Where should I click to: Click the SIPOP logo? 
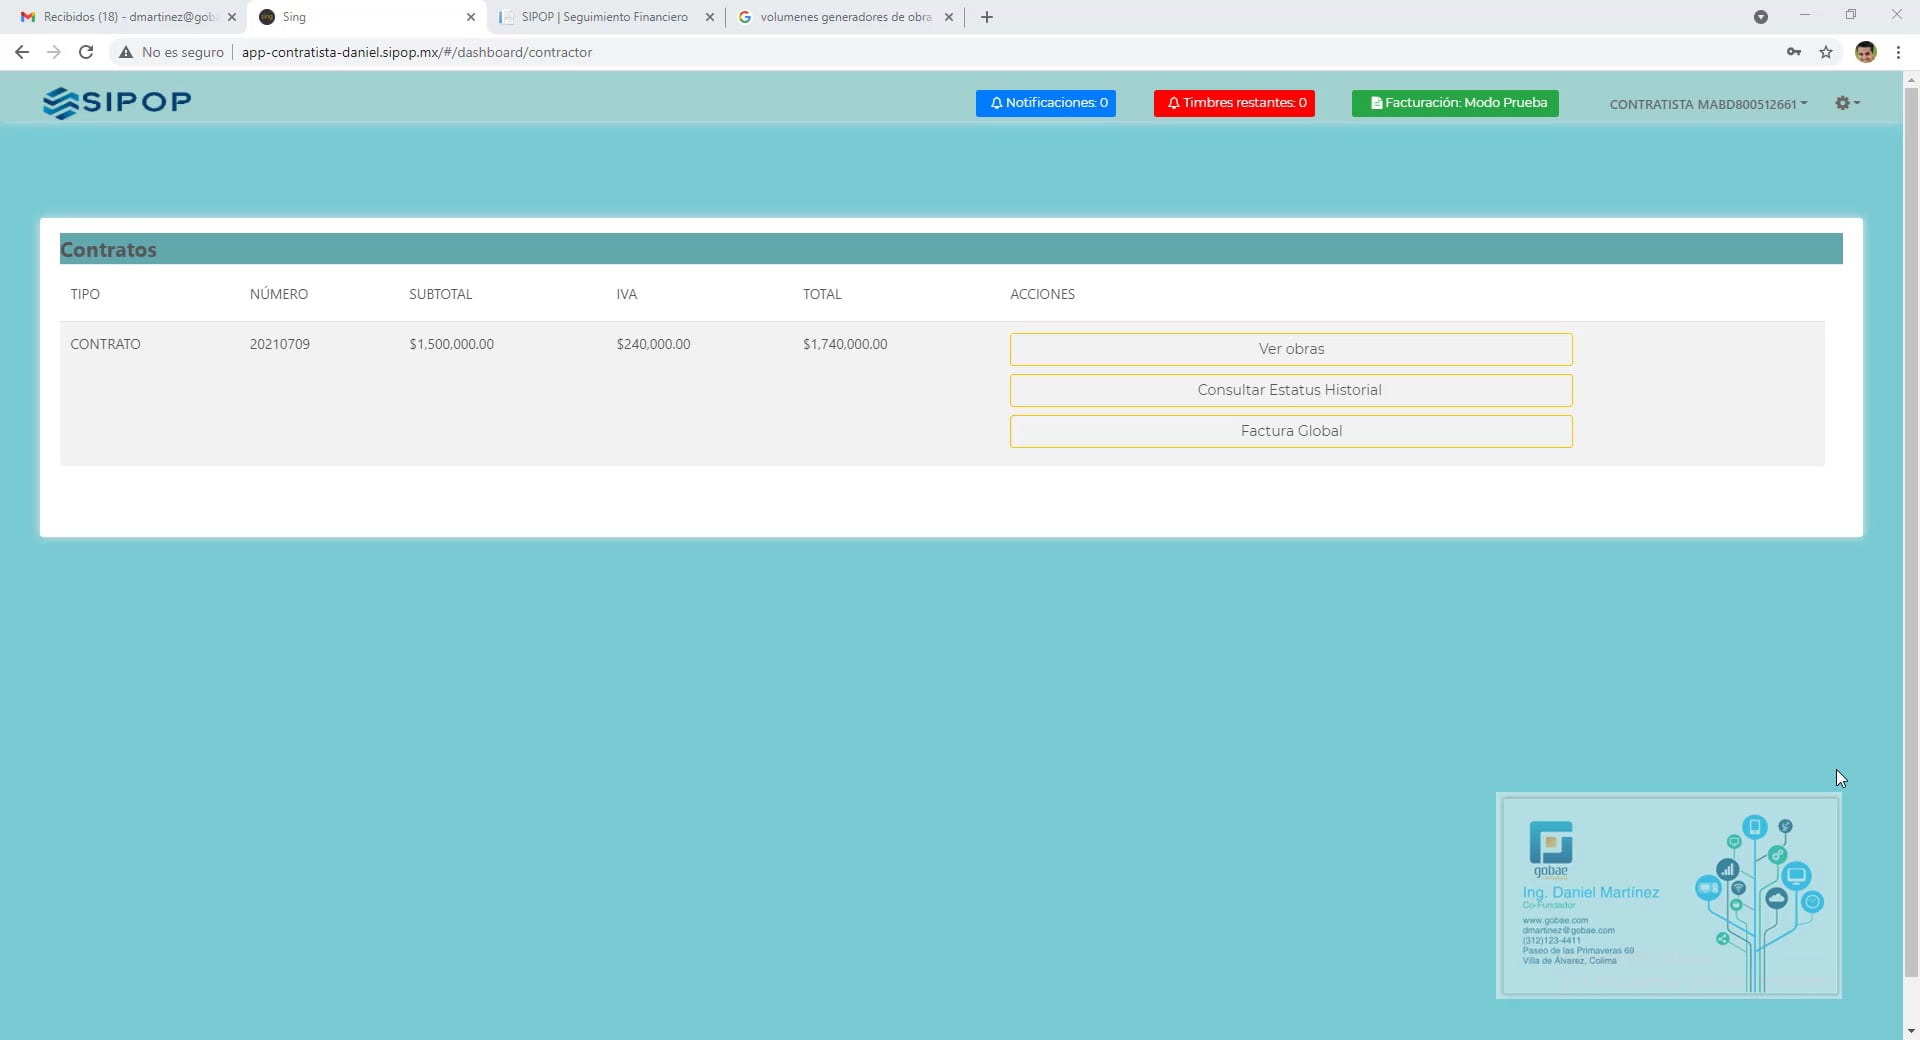click(116, 102)
